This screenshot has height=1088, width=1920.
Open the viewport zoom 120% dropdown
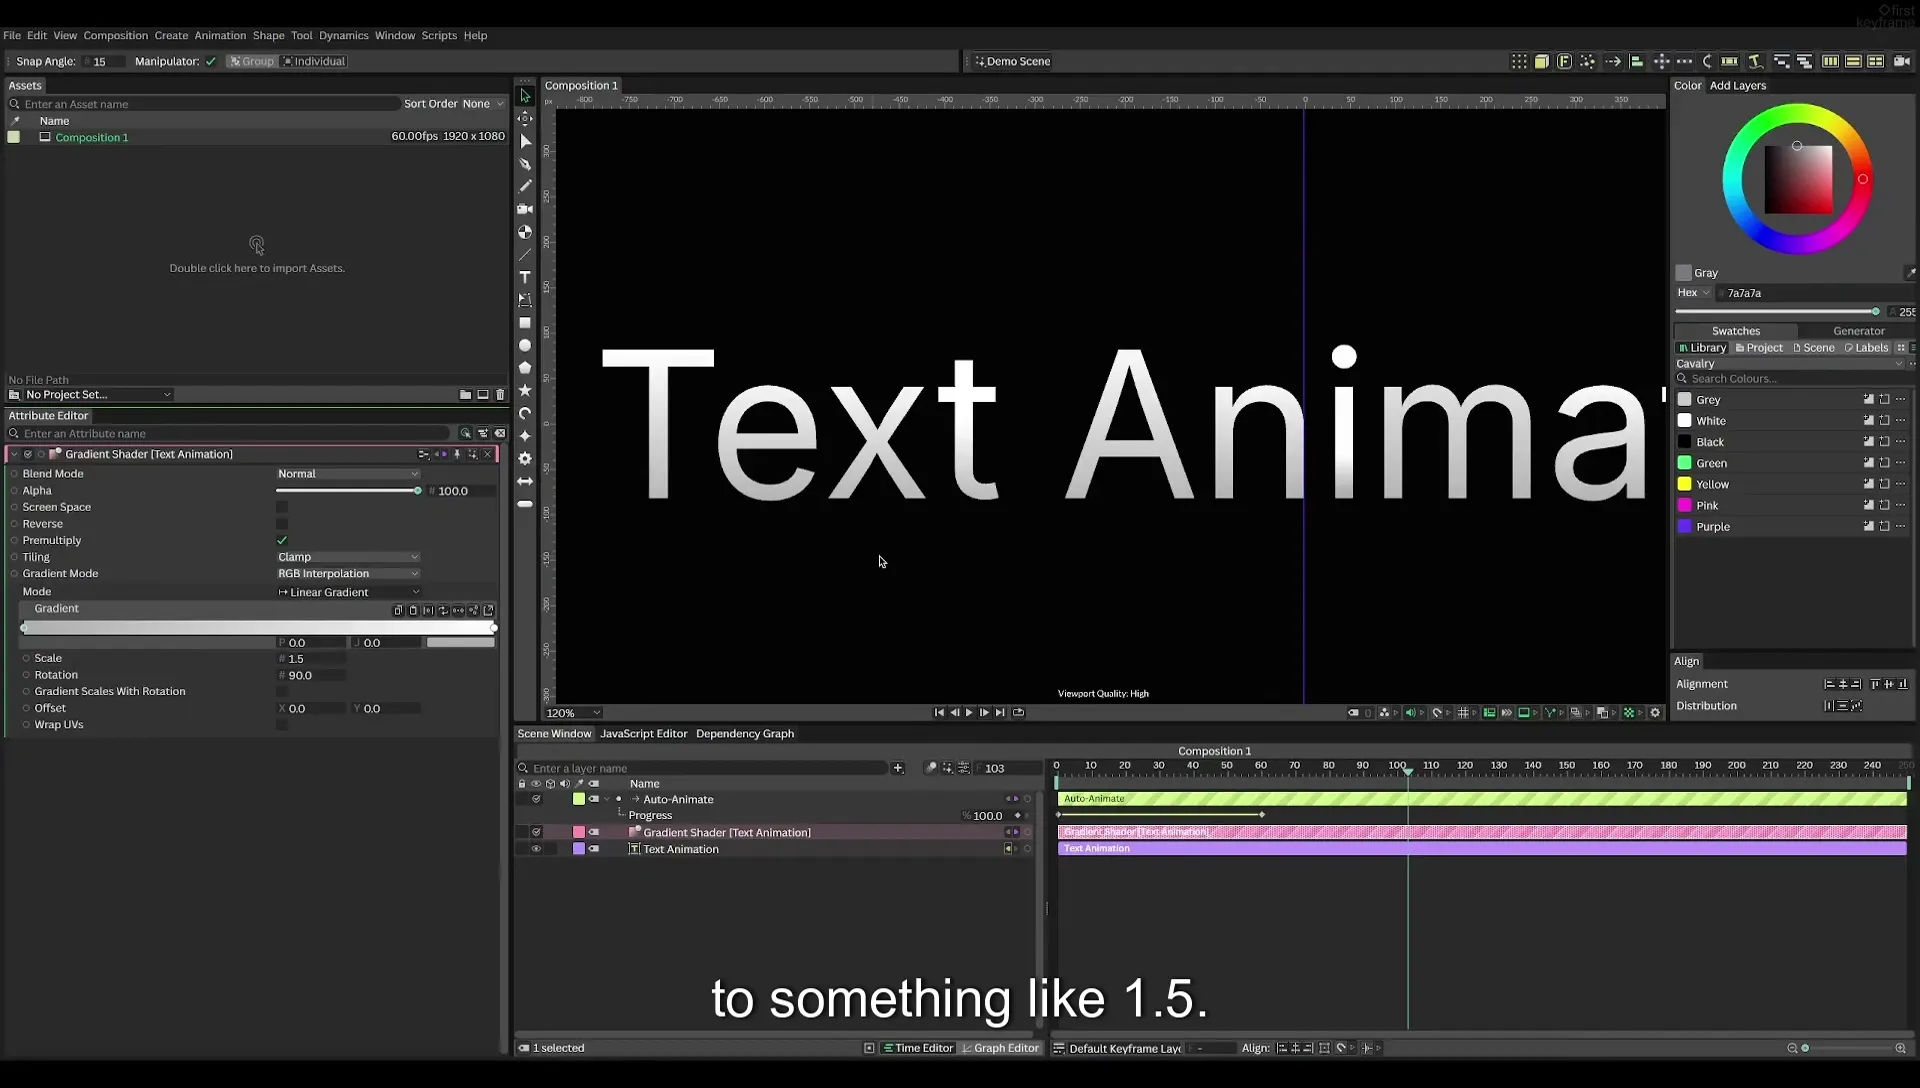point(573,713)
